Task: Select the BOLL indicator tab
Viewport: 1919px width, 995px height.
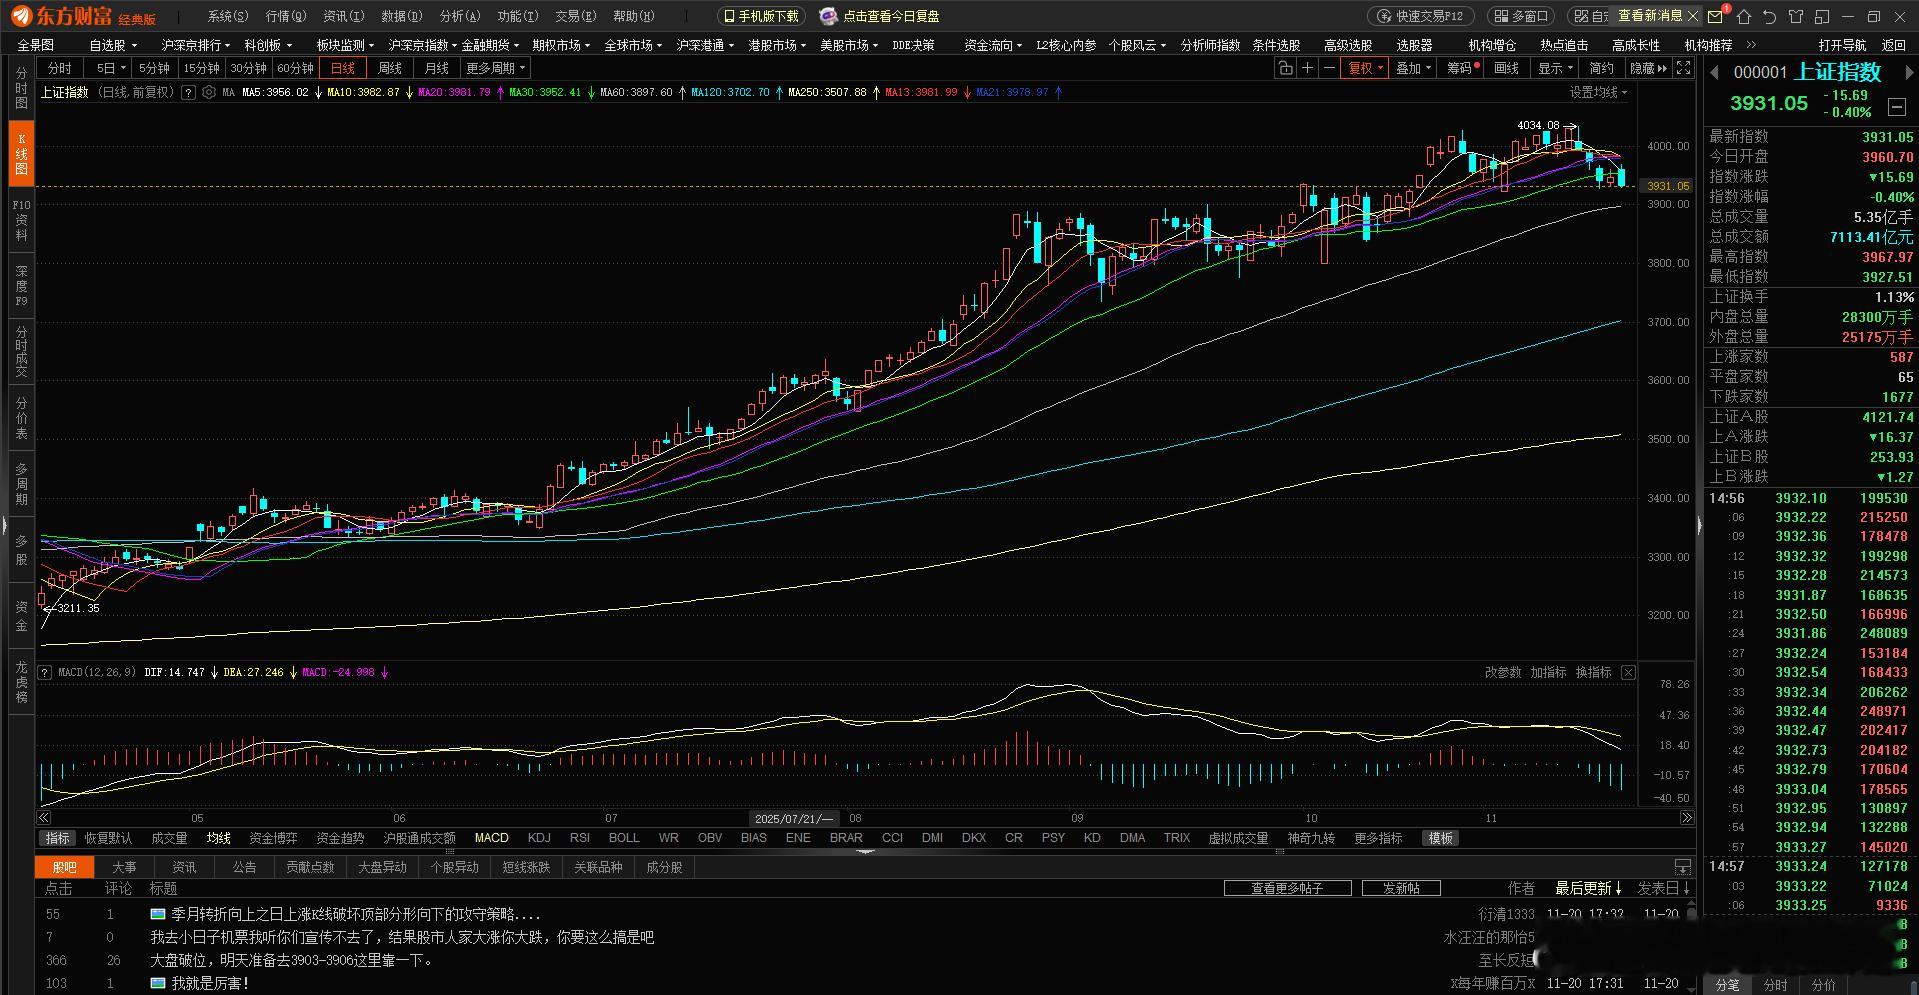Action: [624, 838]
